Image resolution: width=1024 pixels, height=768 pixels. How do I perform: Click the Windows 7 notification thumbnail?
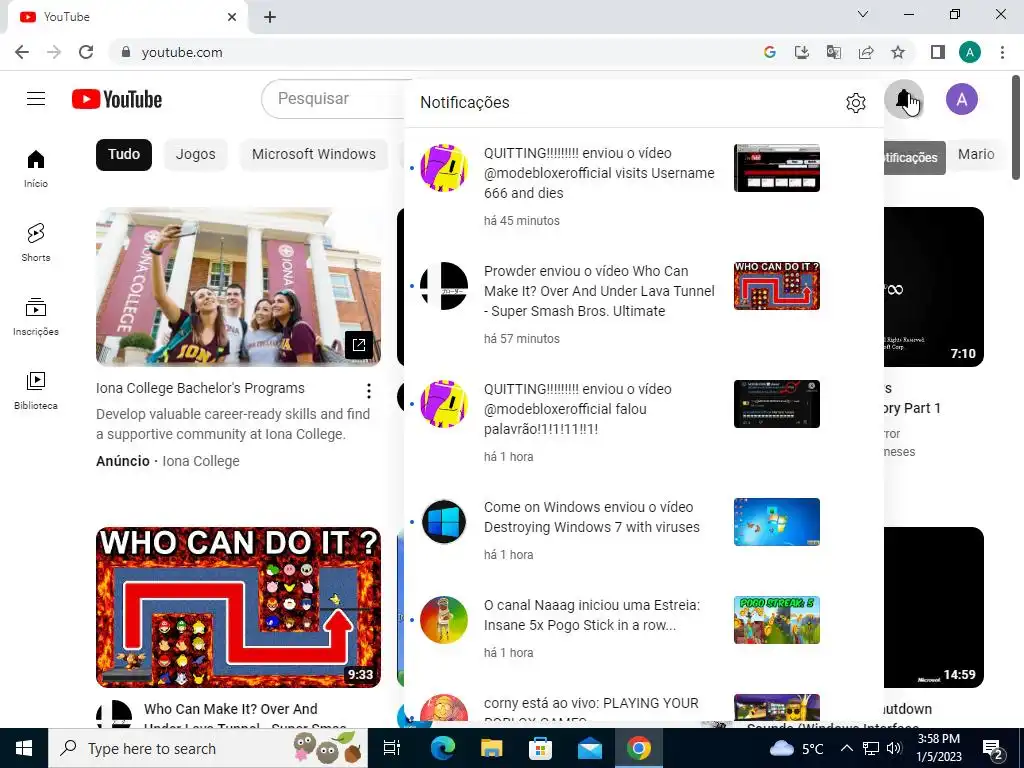click(x=776, y=522)
